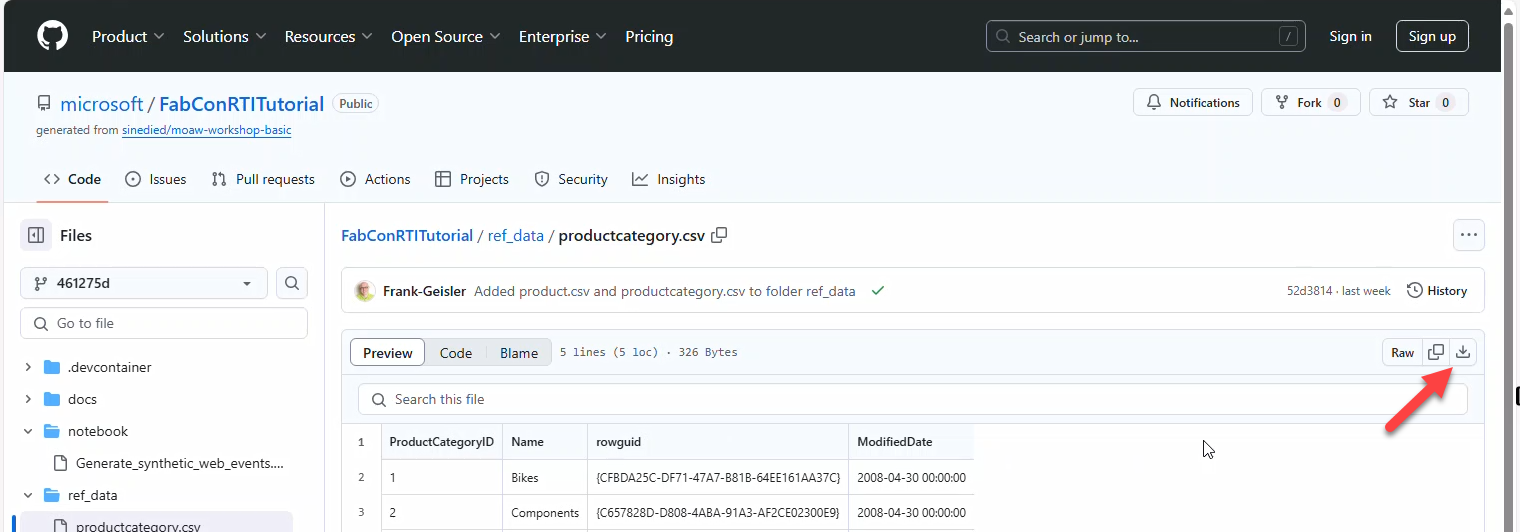The height and width of the screenshot is (532, 1520).
Task: Click the FabConRTITutorial repository title link
Action: point(242,104)
